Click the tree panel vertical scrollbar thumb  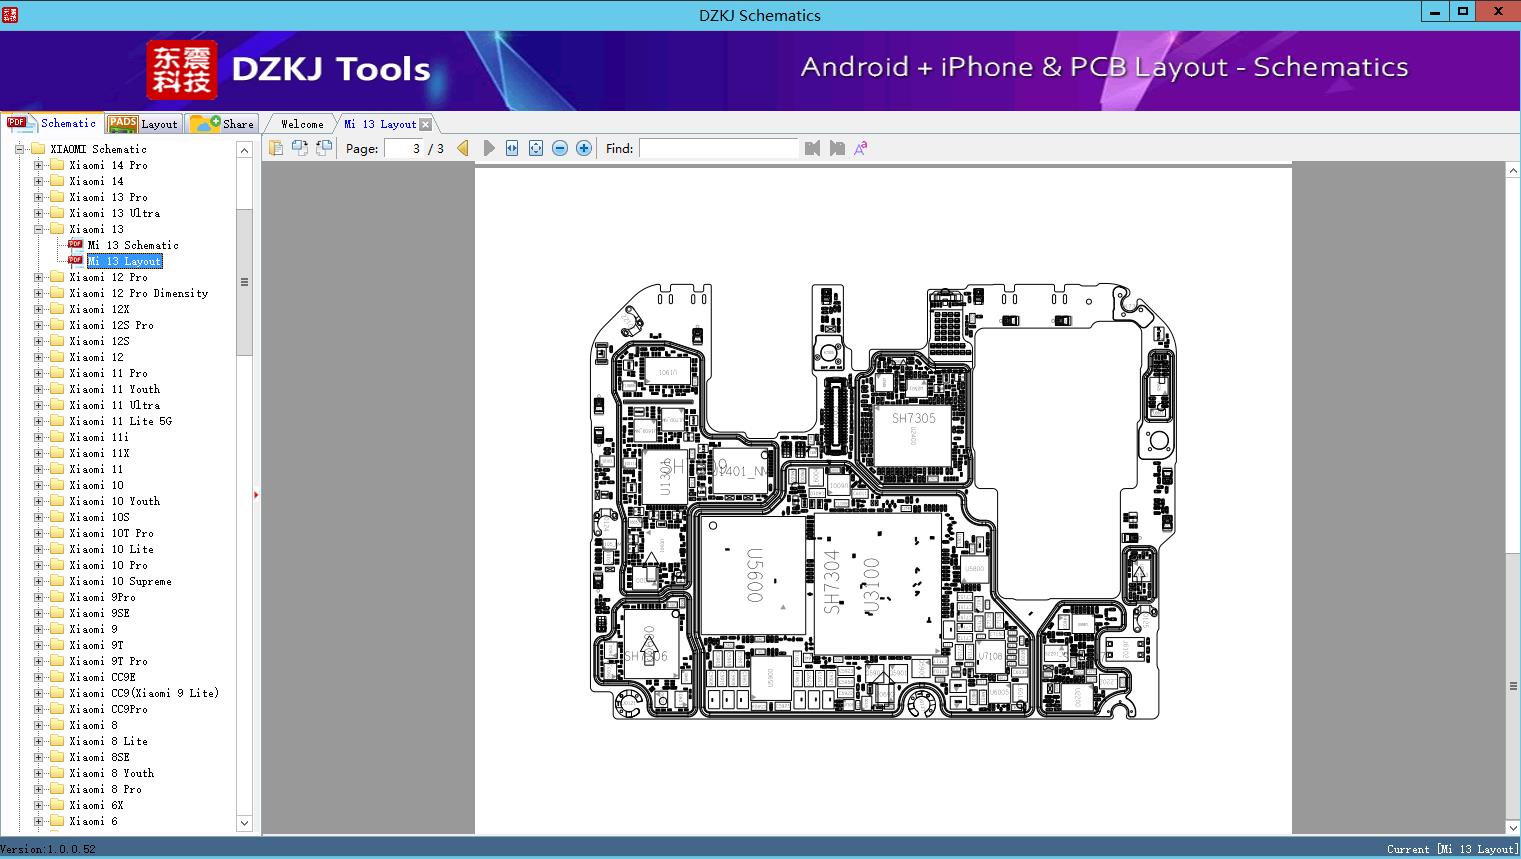click(x=244, y=282)
